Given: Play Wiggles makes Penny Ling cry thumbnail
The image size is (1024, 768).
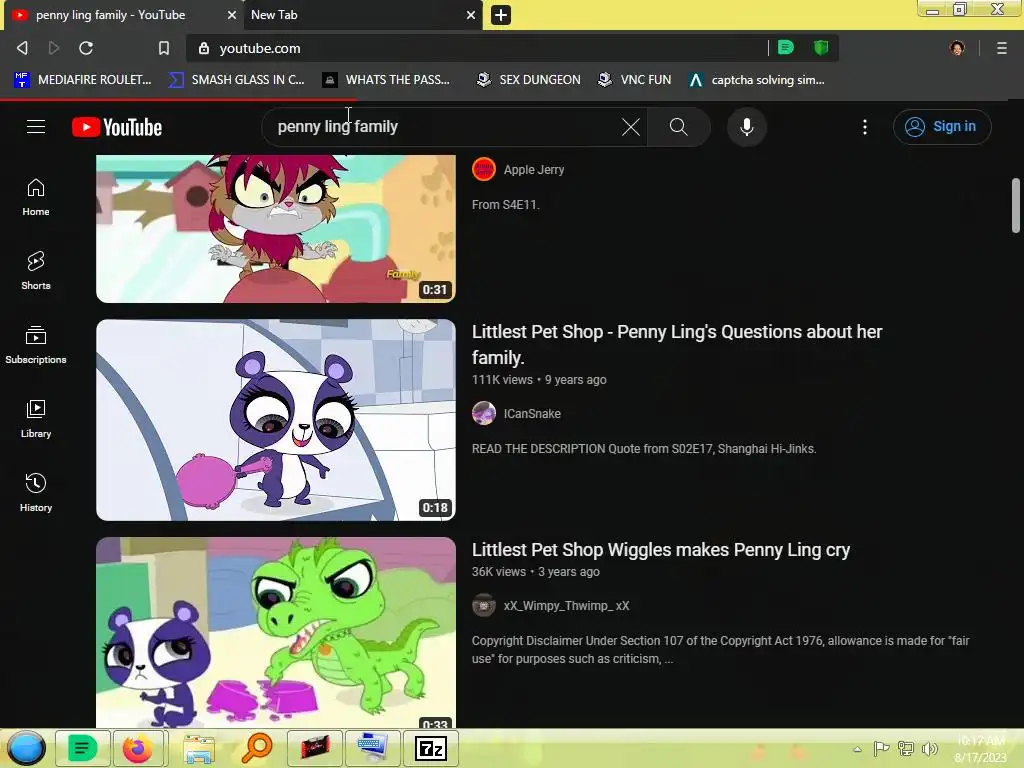Looking at the screenshot, I should [276, 632].
